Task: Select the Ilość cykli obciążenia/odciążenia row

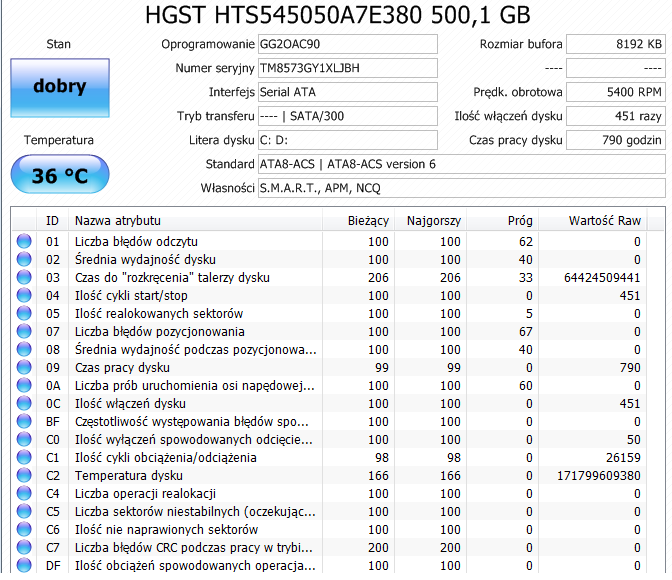Action: [329, 457]
